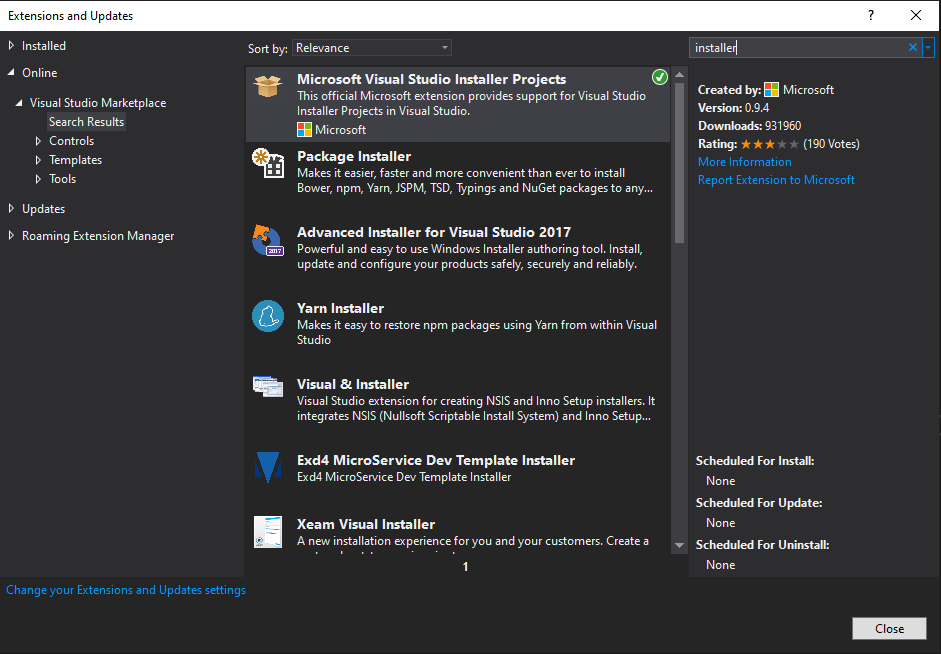
Task: Expand the Tools category
Action: pos(38,179)
